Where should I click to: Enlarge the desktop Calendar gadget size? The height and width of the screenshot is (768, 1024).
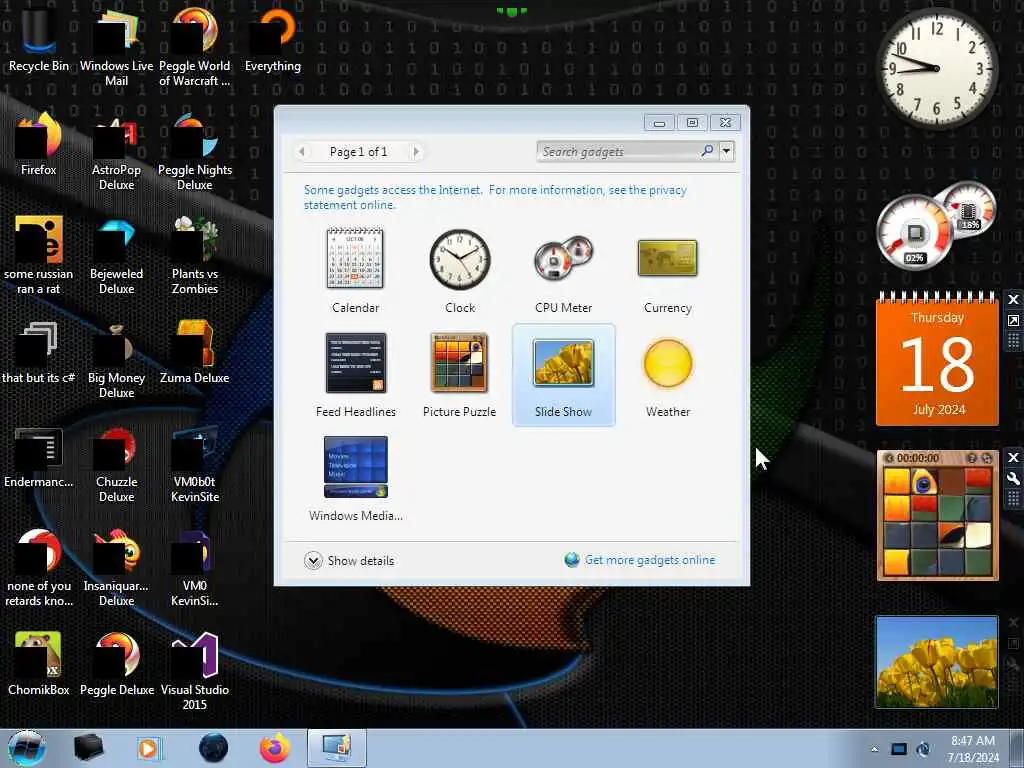click(1013, 320)
